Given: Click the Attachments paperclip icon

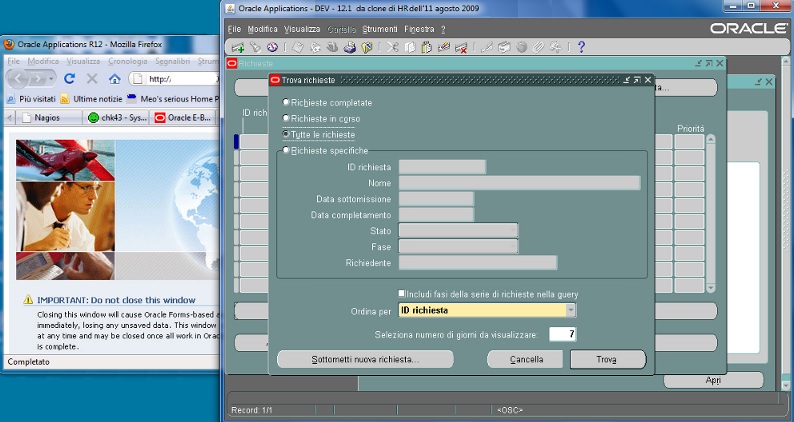Looking at the screenshot, I should [538, 47].
